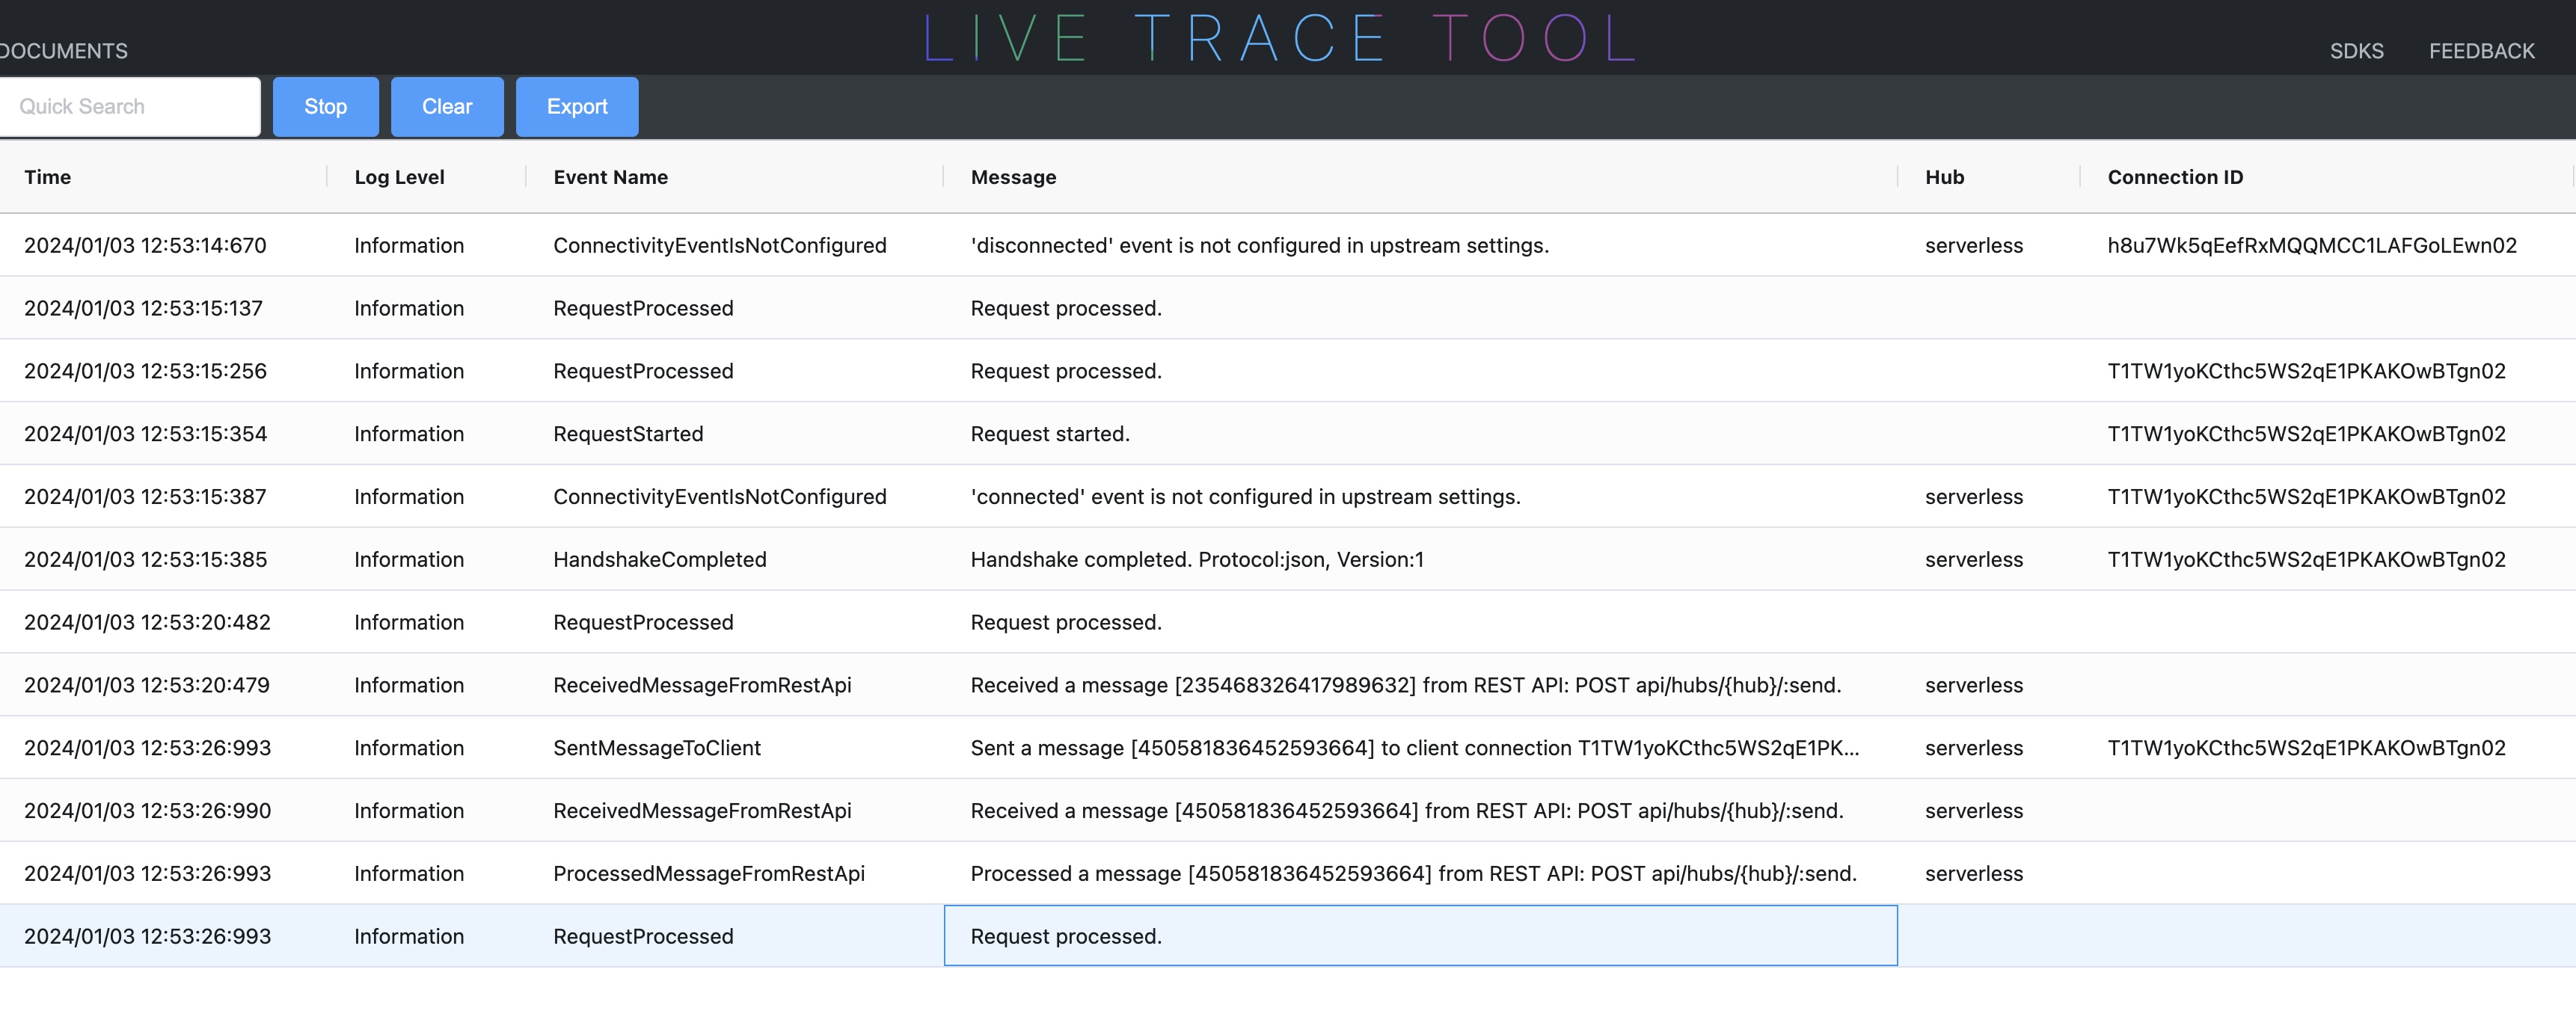This screenshot has height=1011, width=2576.
Task: Select the SentMessageToClient event row
Action: [x=656, y=748]
